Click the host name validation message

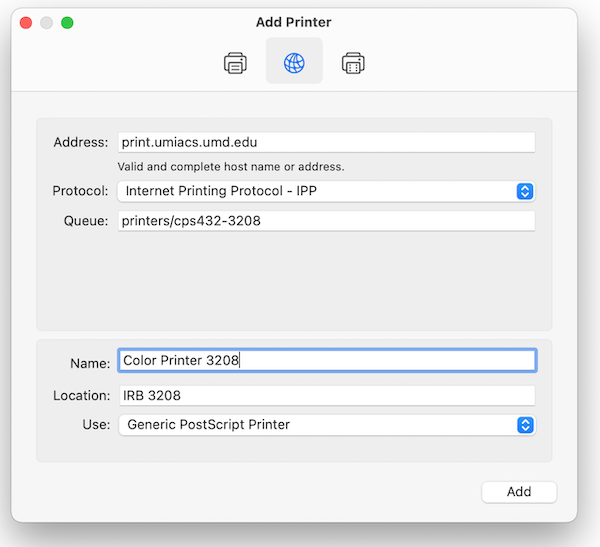click(x=231, y=166)
